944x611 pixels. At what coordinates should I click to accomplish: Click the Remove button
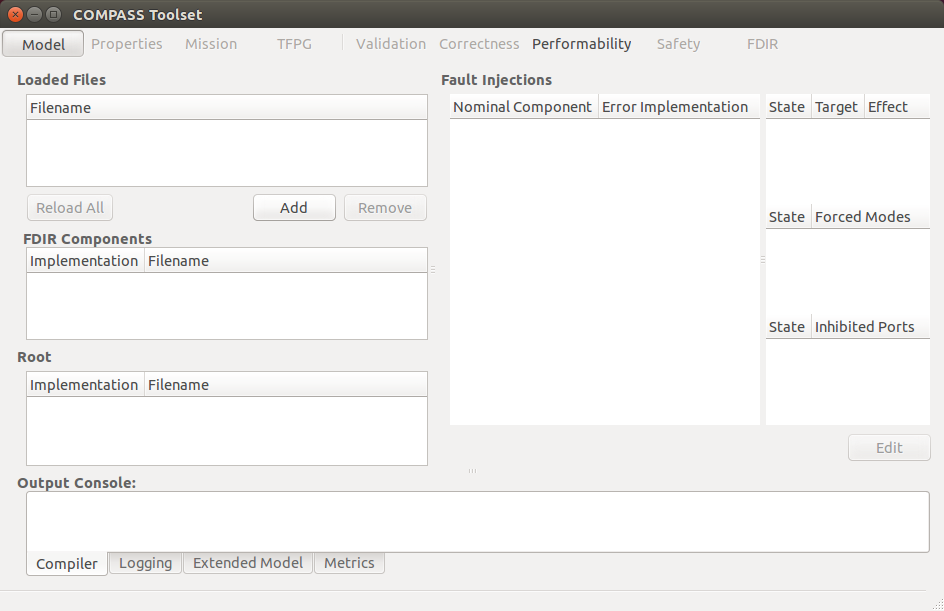pyautogui.click(x=385, y=208)
